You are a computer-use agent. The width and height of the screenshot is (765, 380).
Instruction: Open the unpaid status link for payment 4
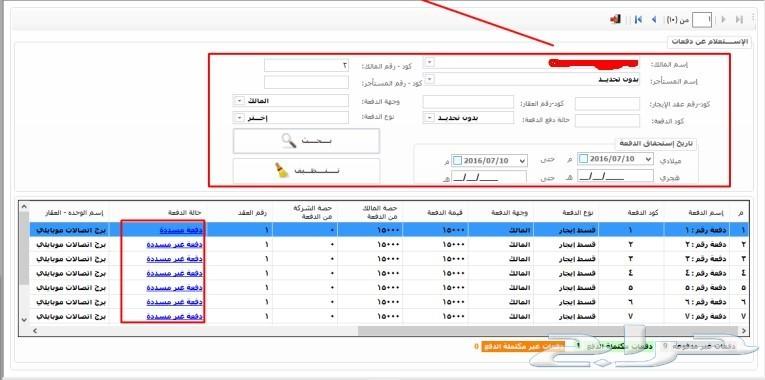click(x=175, y=273)
